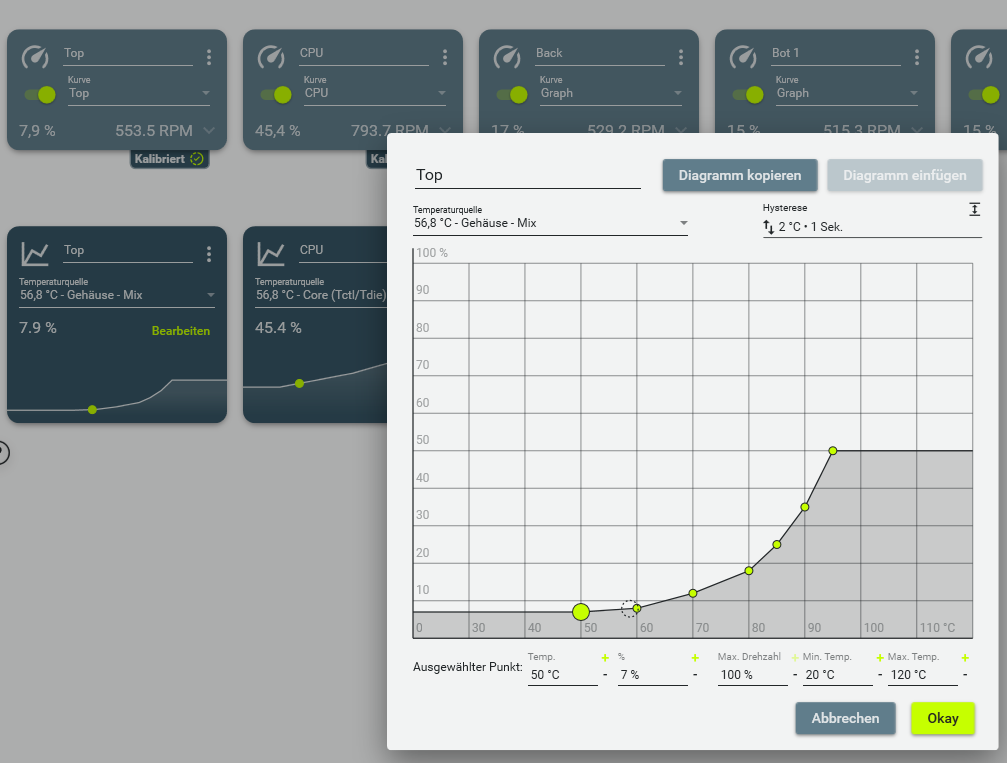Decrease selected point Temp. with minus
The width and height of the screenshot is (1007, 763).
(605, 675)
